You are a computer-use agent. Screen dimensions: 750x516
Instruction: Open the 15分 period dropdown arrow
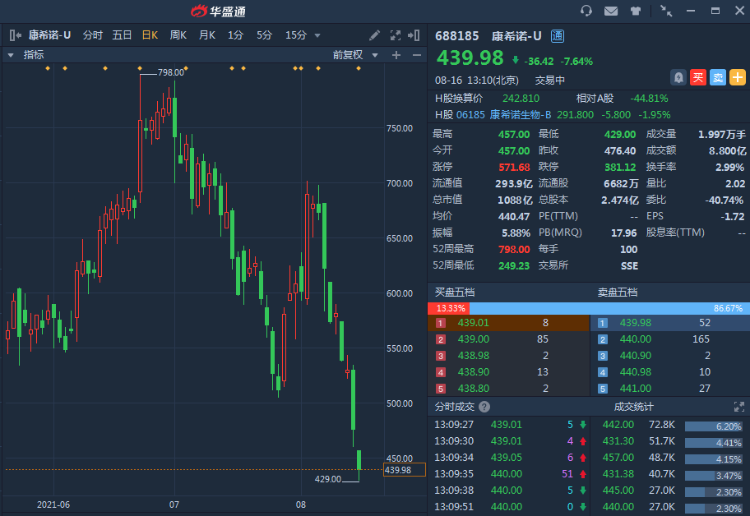pos(317,35)
